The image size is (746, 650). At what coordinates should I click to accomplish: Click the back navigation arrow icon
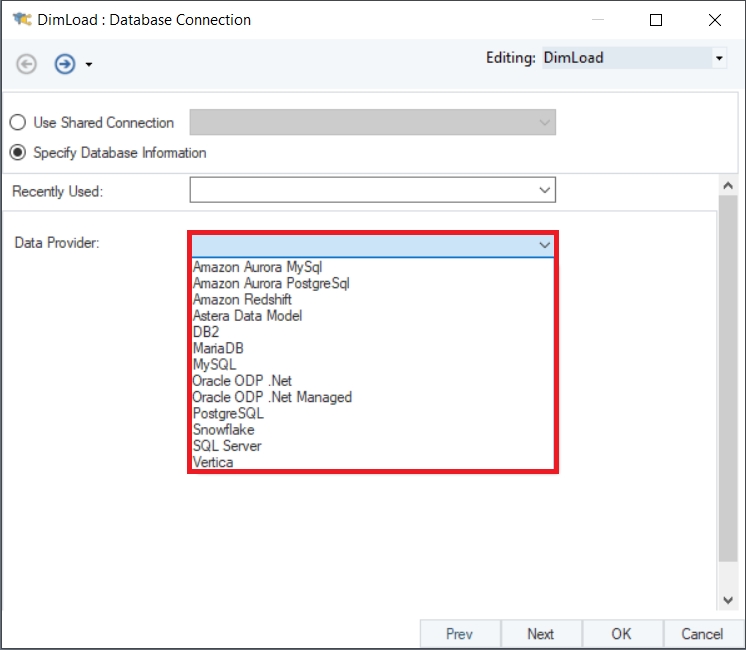pos(26,64)
